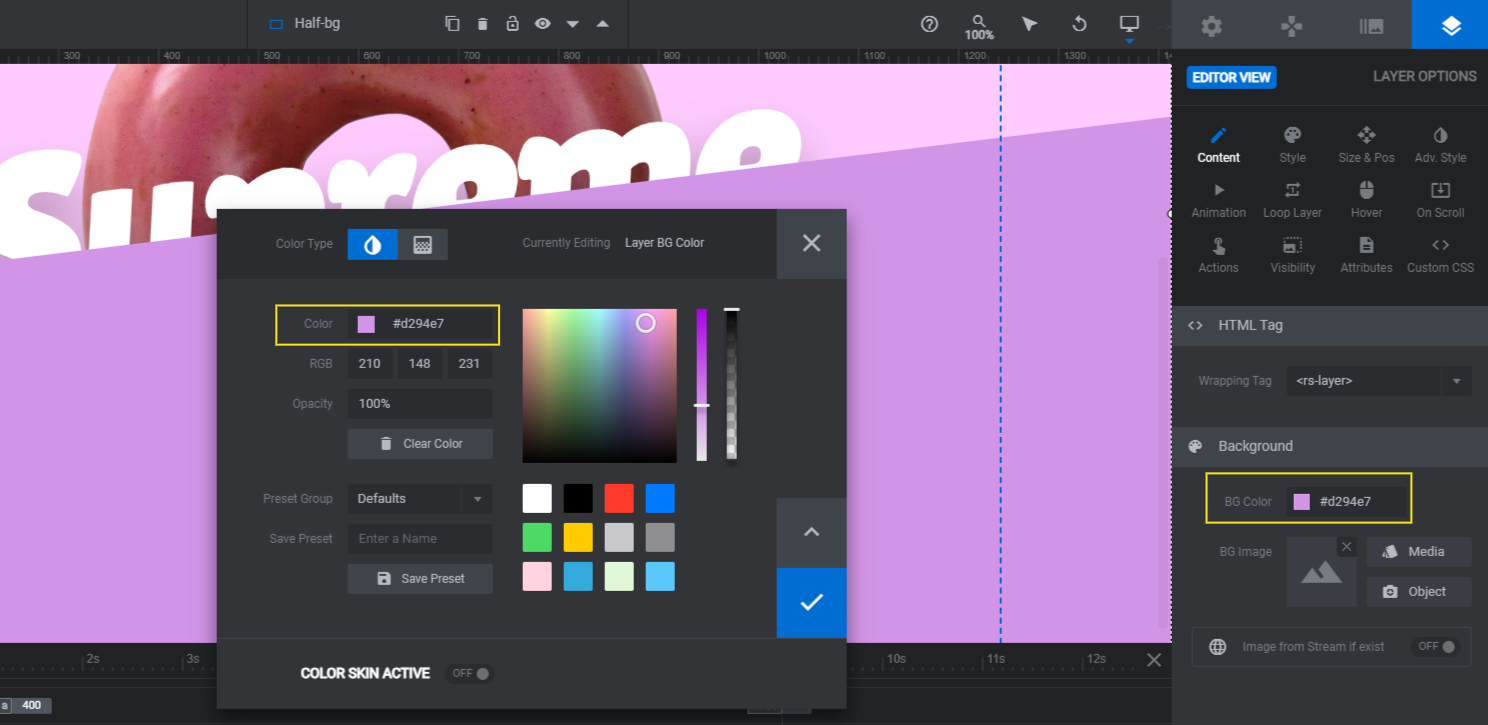Collapse the Background section header
This screenshot has width=1488, height=725.
pyautogui.click(x=1330, y=446)
